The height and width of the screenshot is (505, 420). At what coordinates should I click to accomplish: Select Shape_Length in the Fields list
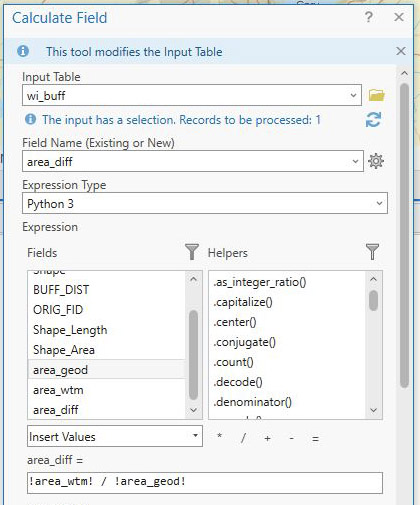click(106, 330)
